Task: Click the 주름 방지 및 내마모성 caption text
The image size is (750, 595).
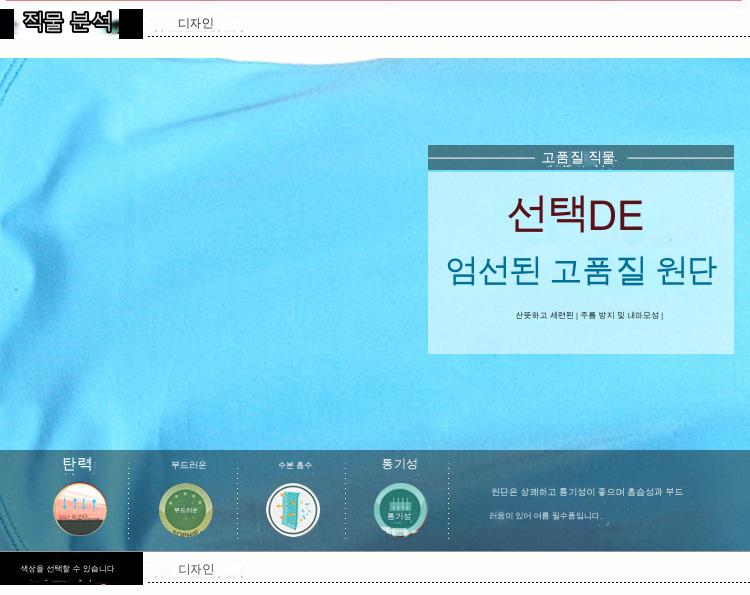Action: click(x=620, y=315)
